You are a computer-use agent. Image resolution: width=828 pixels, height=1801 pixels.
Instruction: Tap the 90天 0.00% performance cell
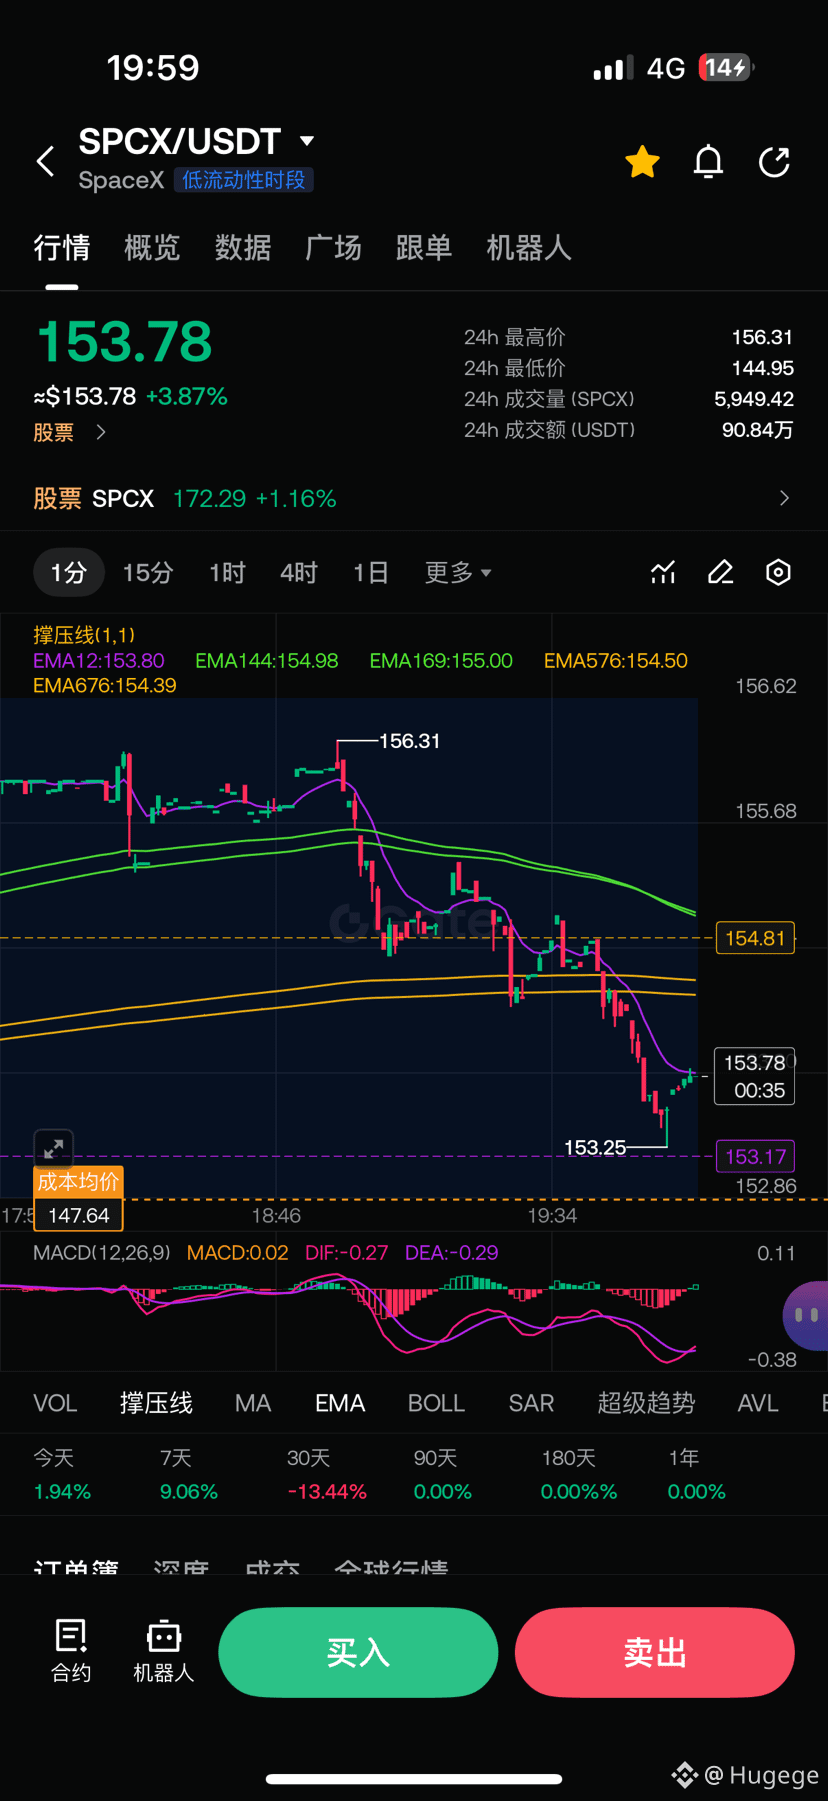tap(443, 1475)
